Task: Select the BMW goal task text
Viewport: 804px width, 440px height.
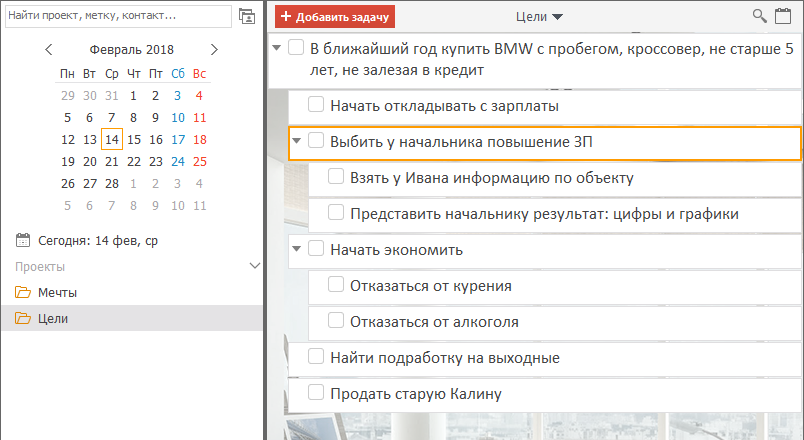Action: (x=552, y=59)
